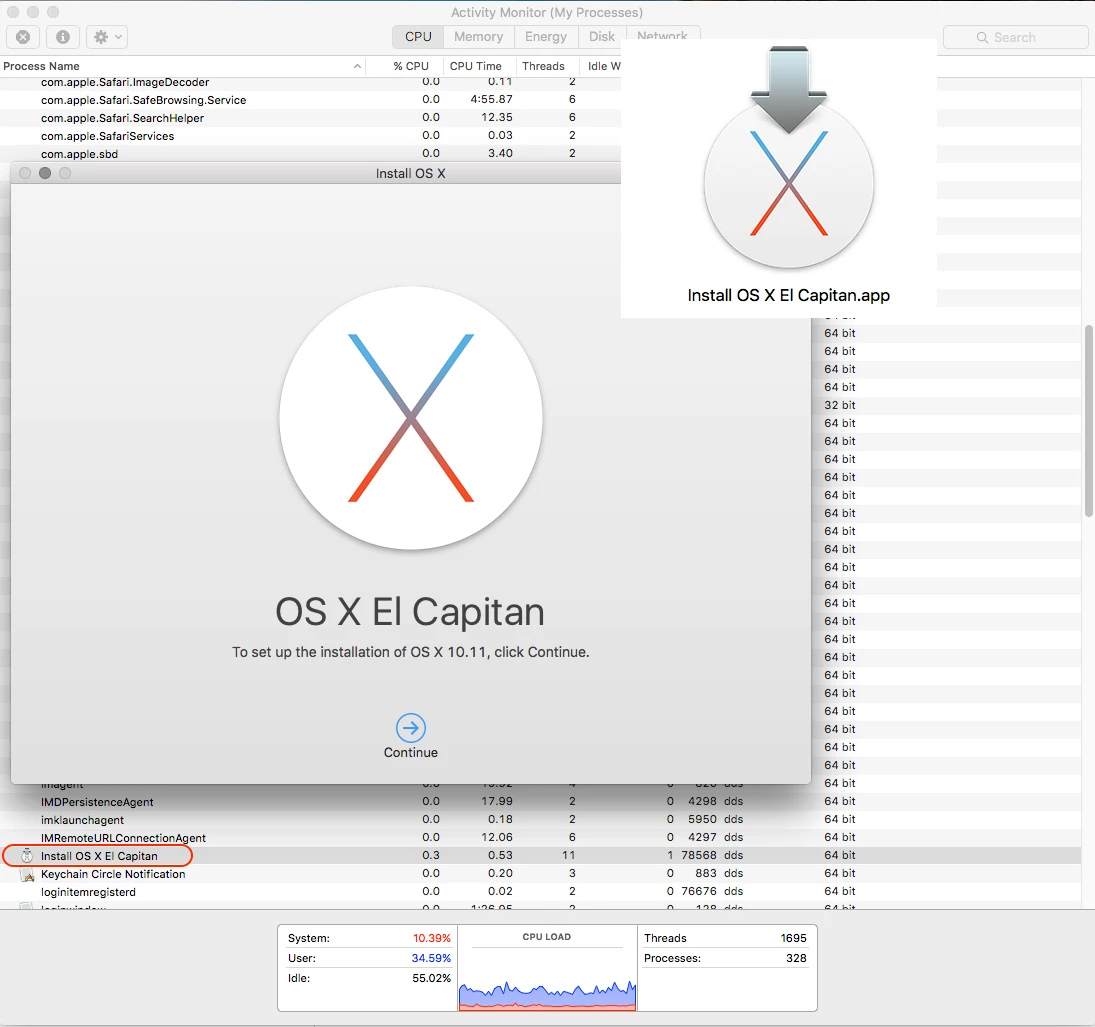The width and height of the screenshot is (1095, 1027).
Task: Click the 32 bit entry in Kind column
Action: pos(839,405)
